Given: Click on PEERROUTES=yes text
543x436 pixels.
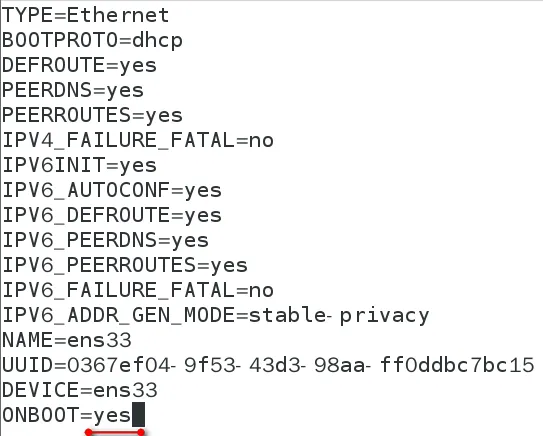Looking at the screenshot, I should tap(92, 116).
